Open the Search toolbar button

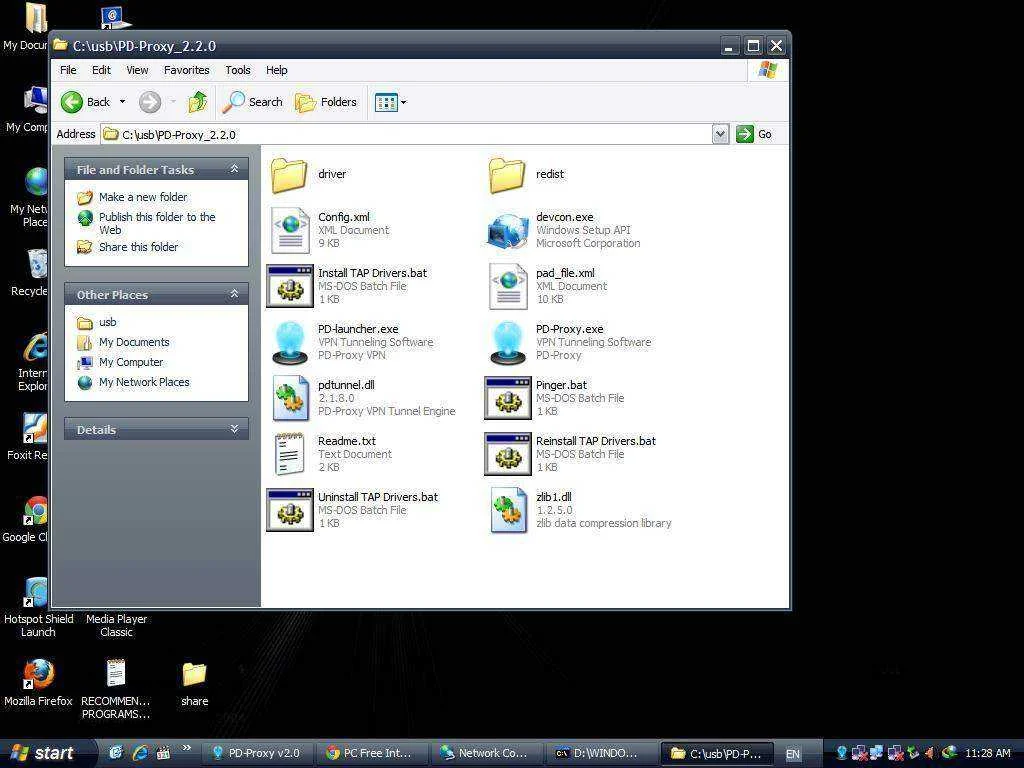pyautogui.click(x=253, y=102)
